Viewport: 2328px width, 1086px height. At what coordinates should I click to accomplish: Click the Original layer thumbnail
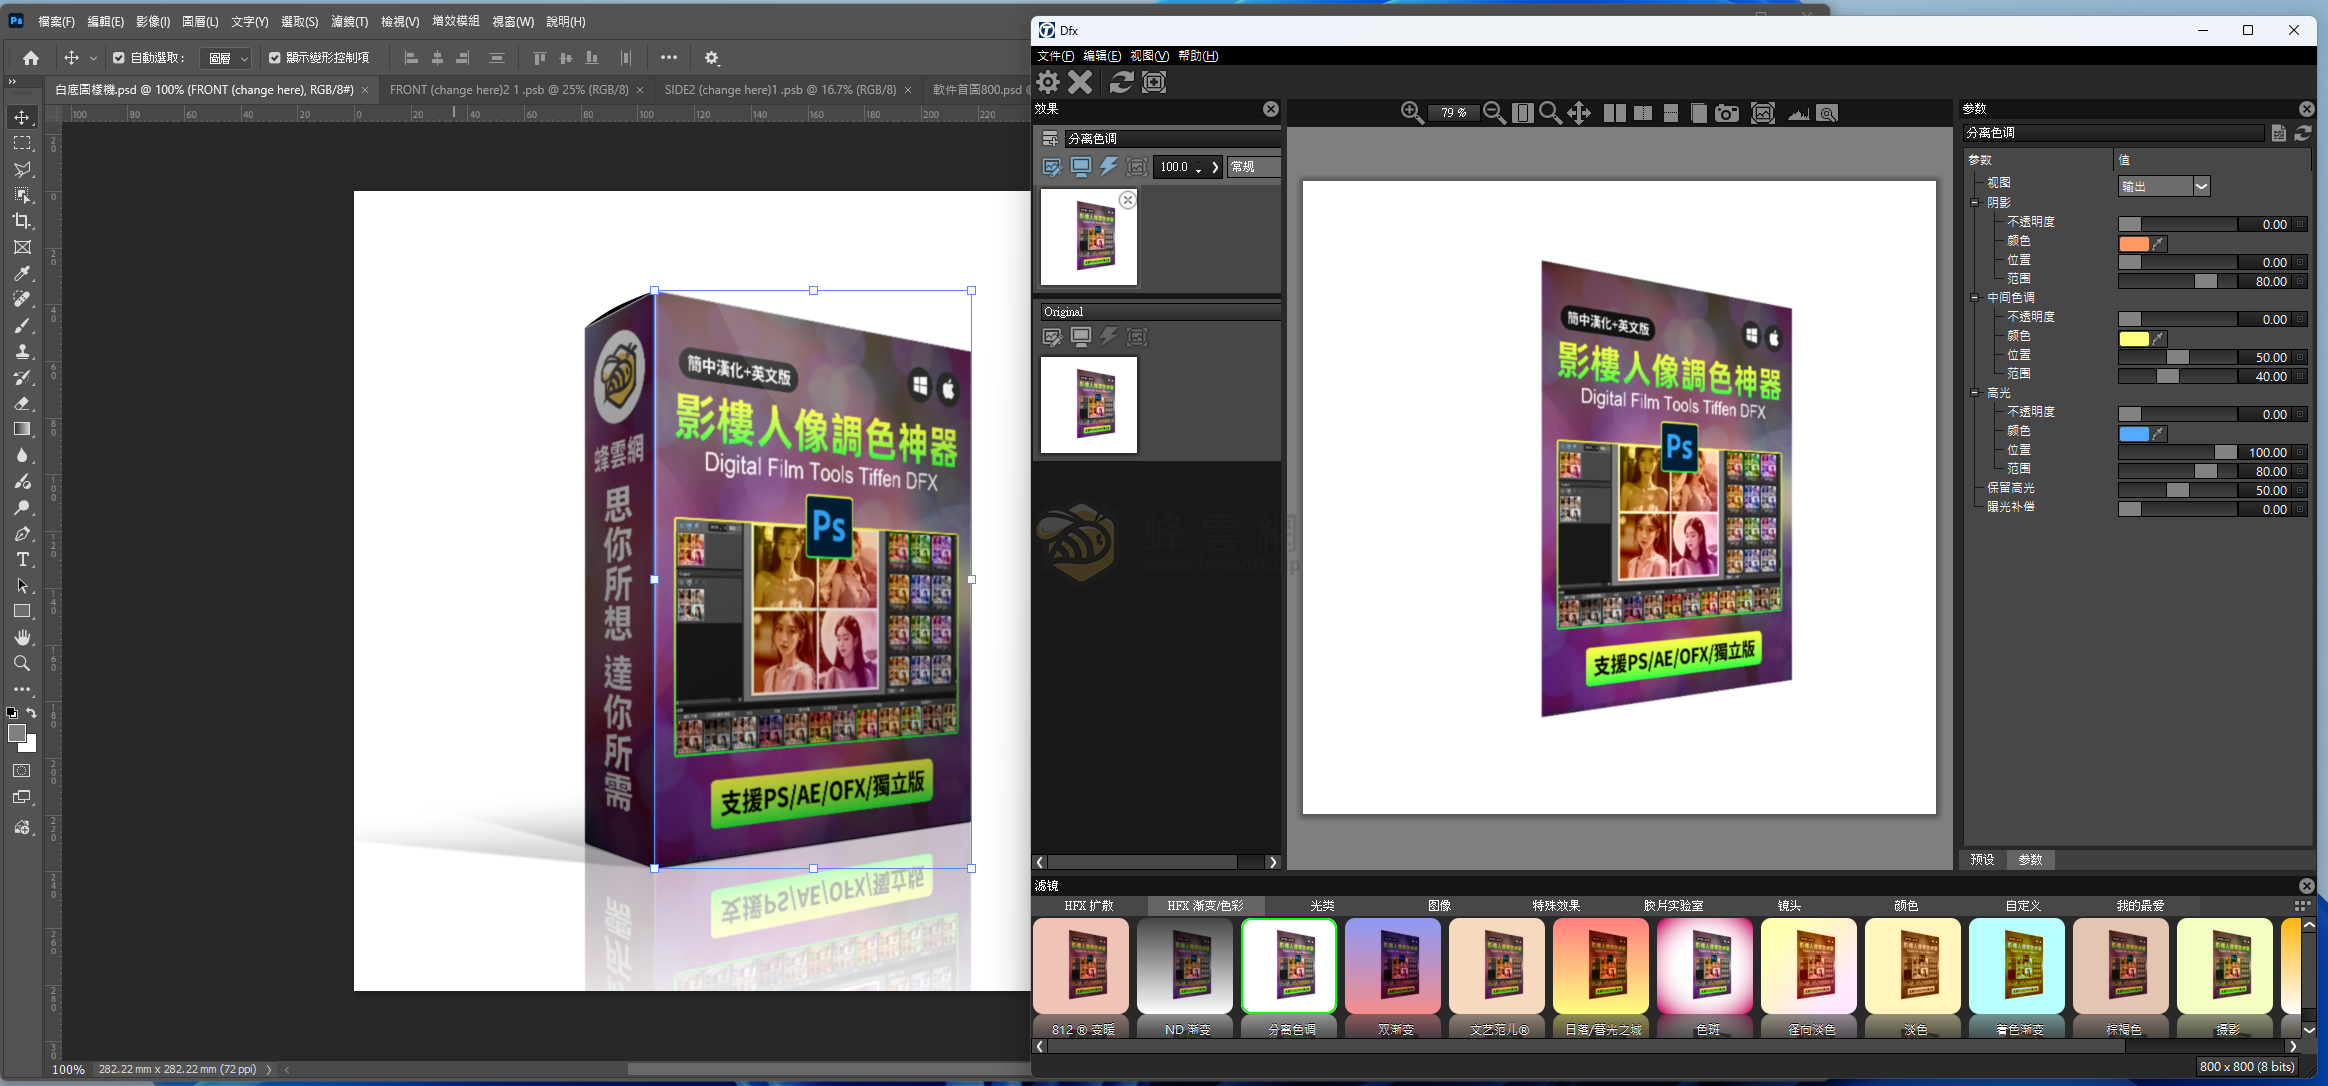click(1089, 405)
